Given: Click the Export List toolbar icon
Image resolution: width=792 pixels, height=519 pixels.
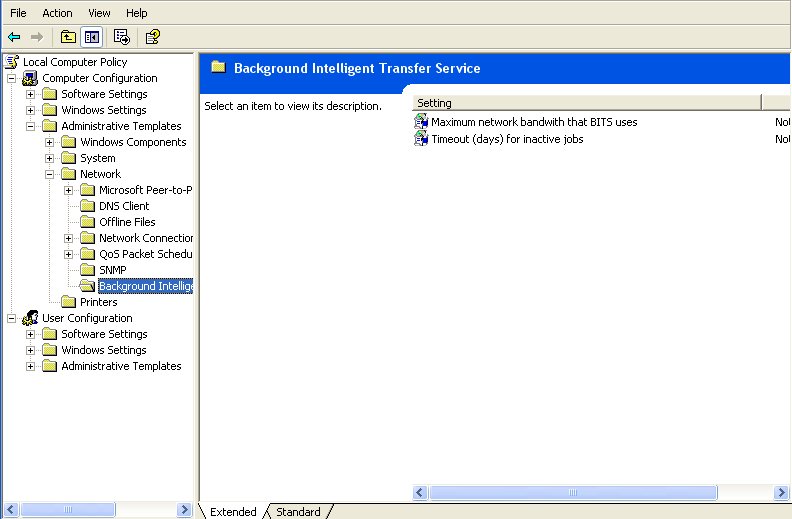Looking at the screenshot, I should pos(122,37).
